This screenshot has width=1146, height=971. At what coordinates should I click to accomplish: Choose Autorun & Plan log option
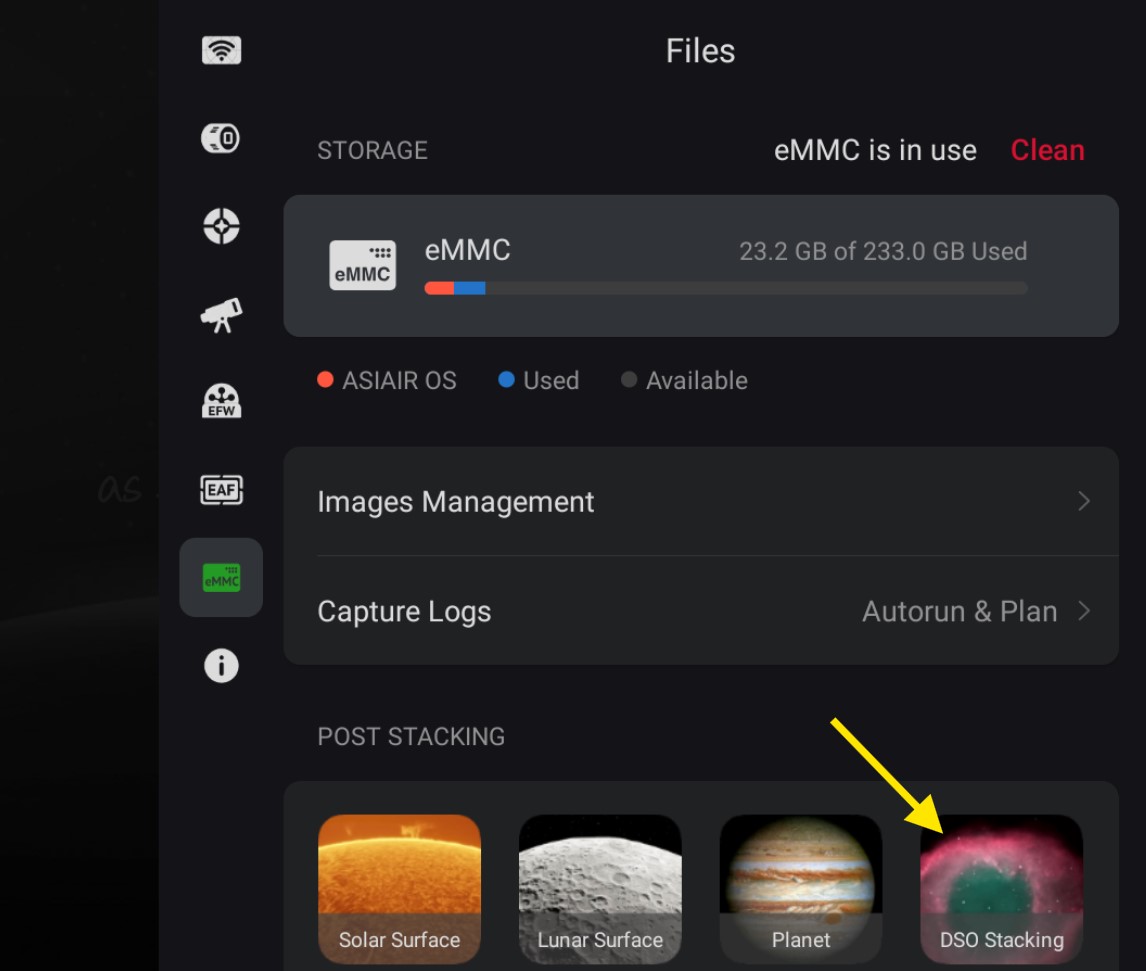click(x=959, y=611)
